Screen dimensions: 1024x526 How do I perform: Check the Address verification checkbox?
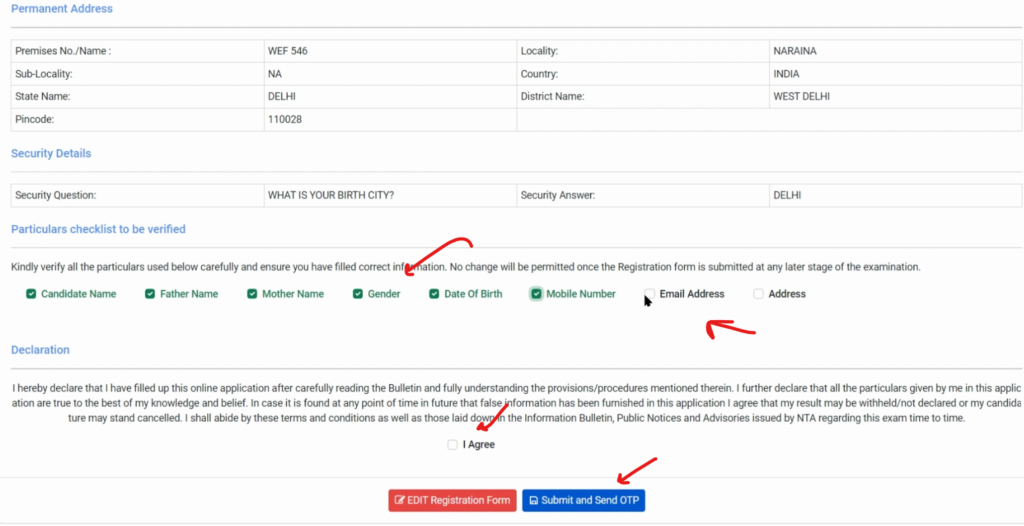(758, 294)
